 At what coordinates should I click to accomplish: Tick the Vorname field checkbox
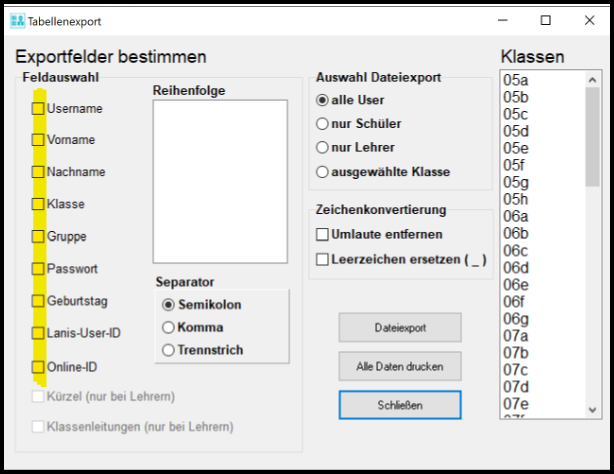[39, 140]
